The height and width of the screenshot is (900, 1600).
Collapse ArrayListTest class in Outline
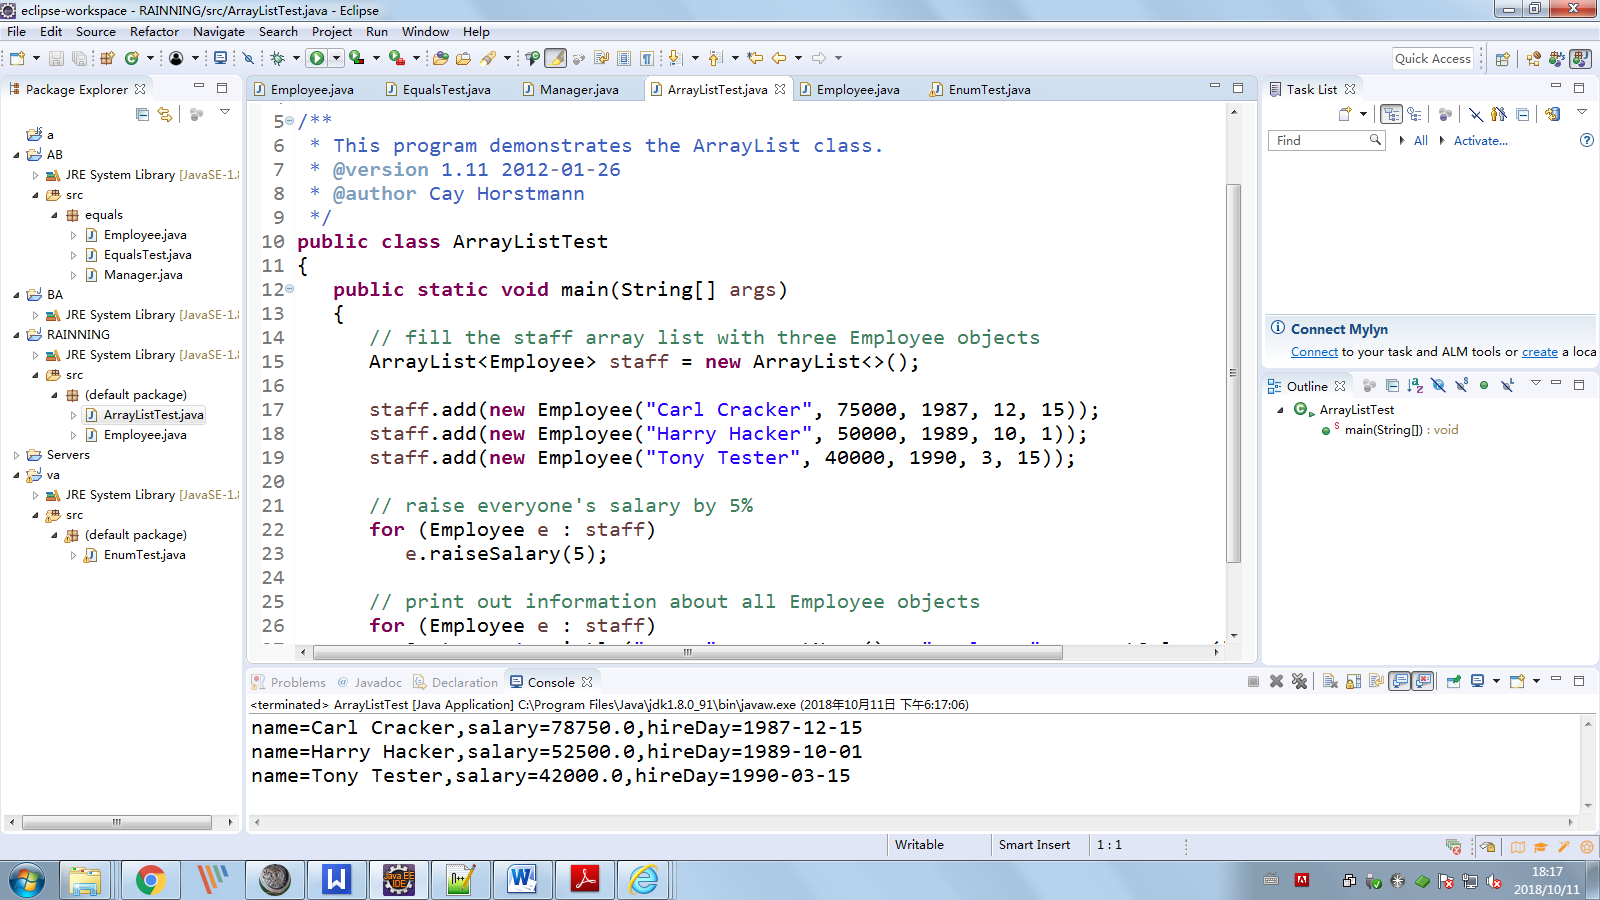click(1280, 410)
